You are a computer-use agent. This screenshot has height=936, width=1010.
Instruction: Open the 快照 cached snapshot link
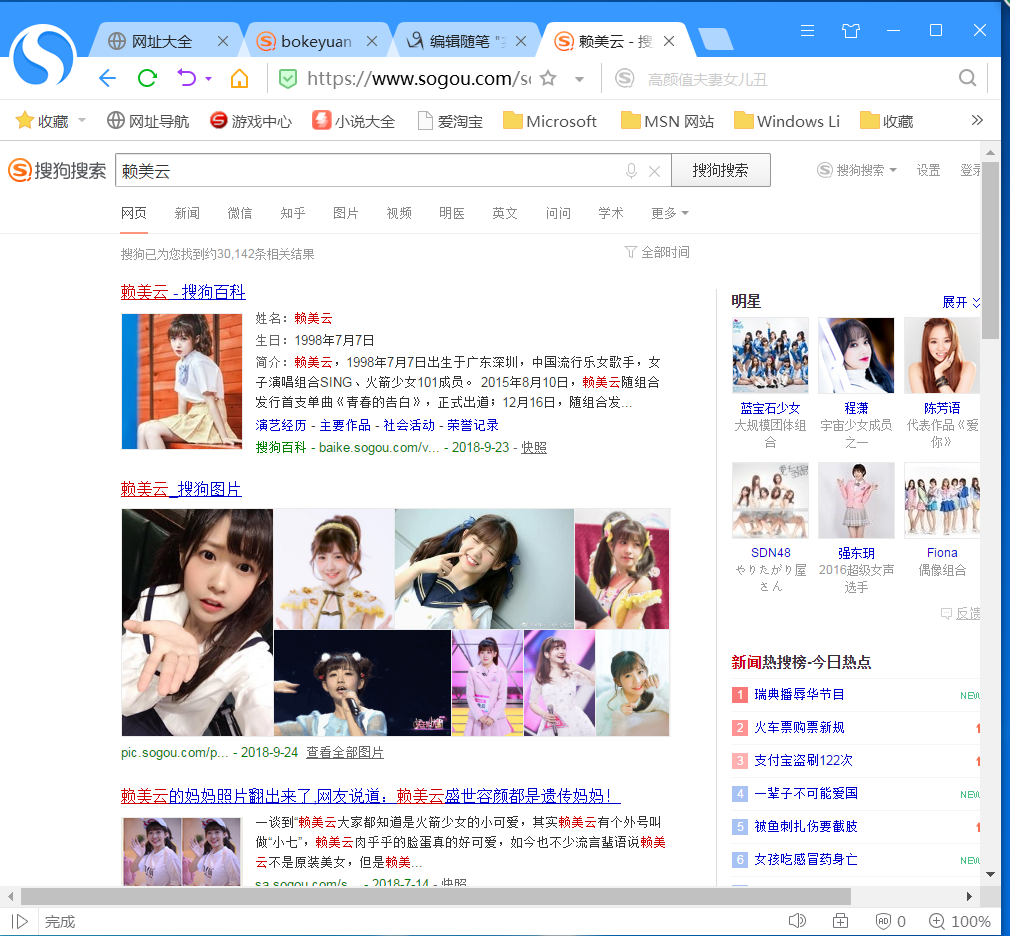[x=533, y=447]
